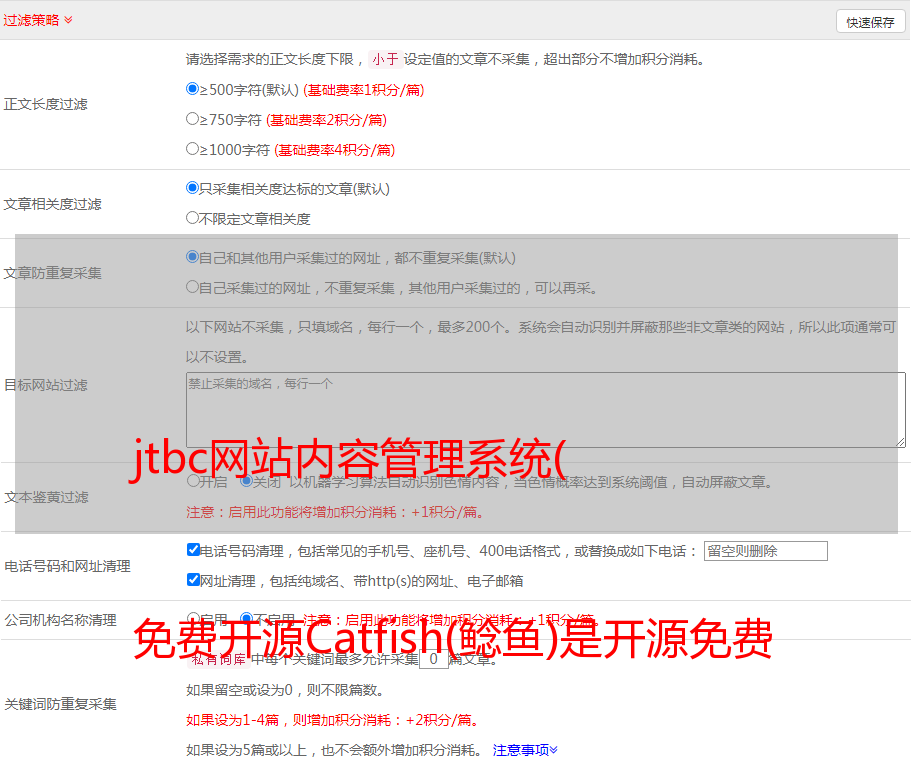Image resolution: width=912 pixels, height=768 pixels.
Task: Click the 关键词防重复采集 row label
Action: click(60, 704)
